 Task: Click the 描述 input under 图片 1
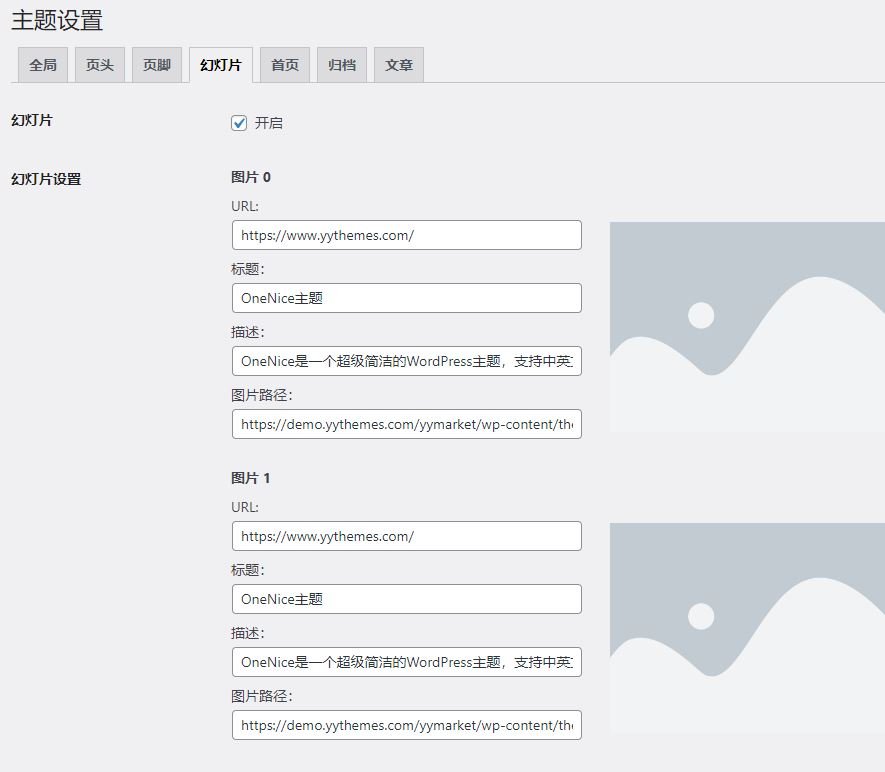click(406, 662)
